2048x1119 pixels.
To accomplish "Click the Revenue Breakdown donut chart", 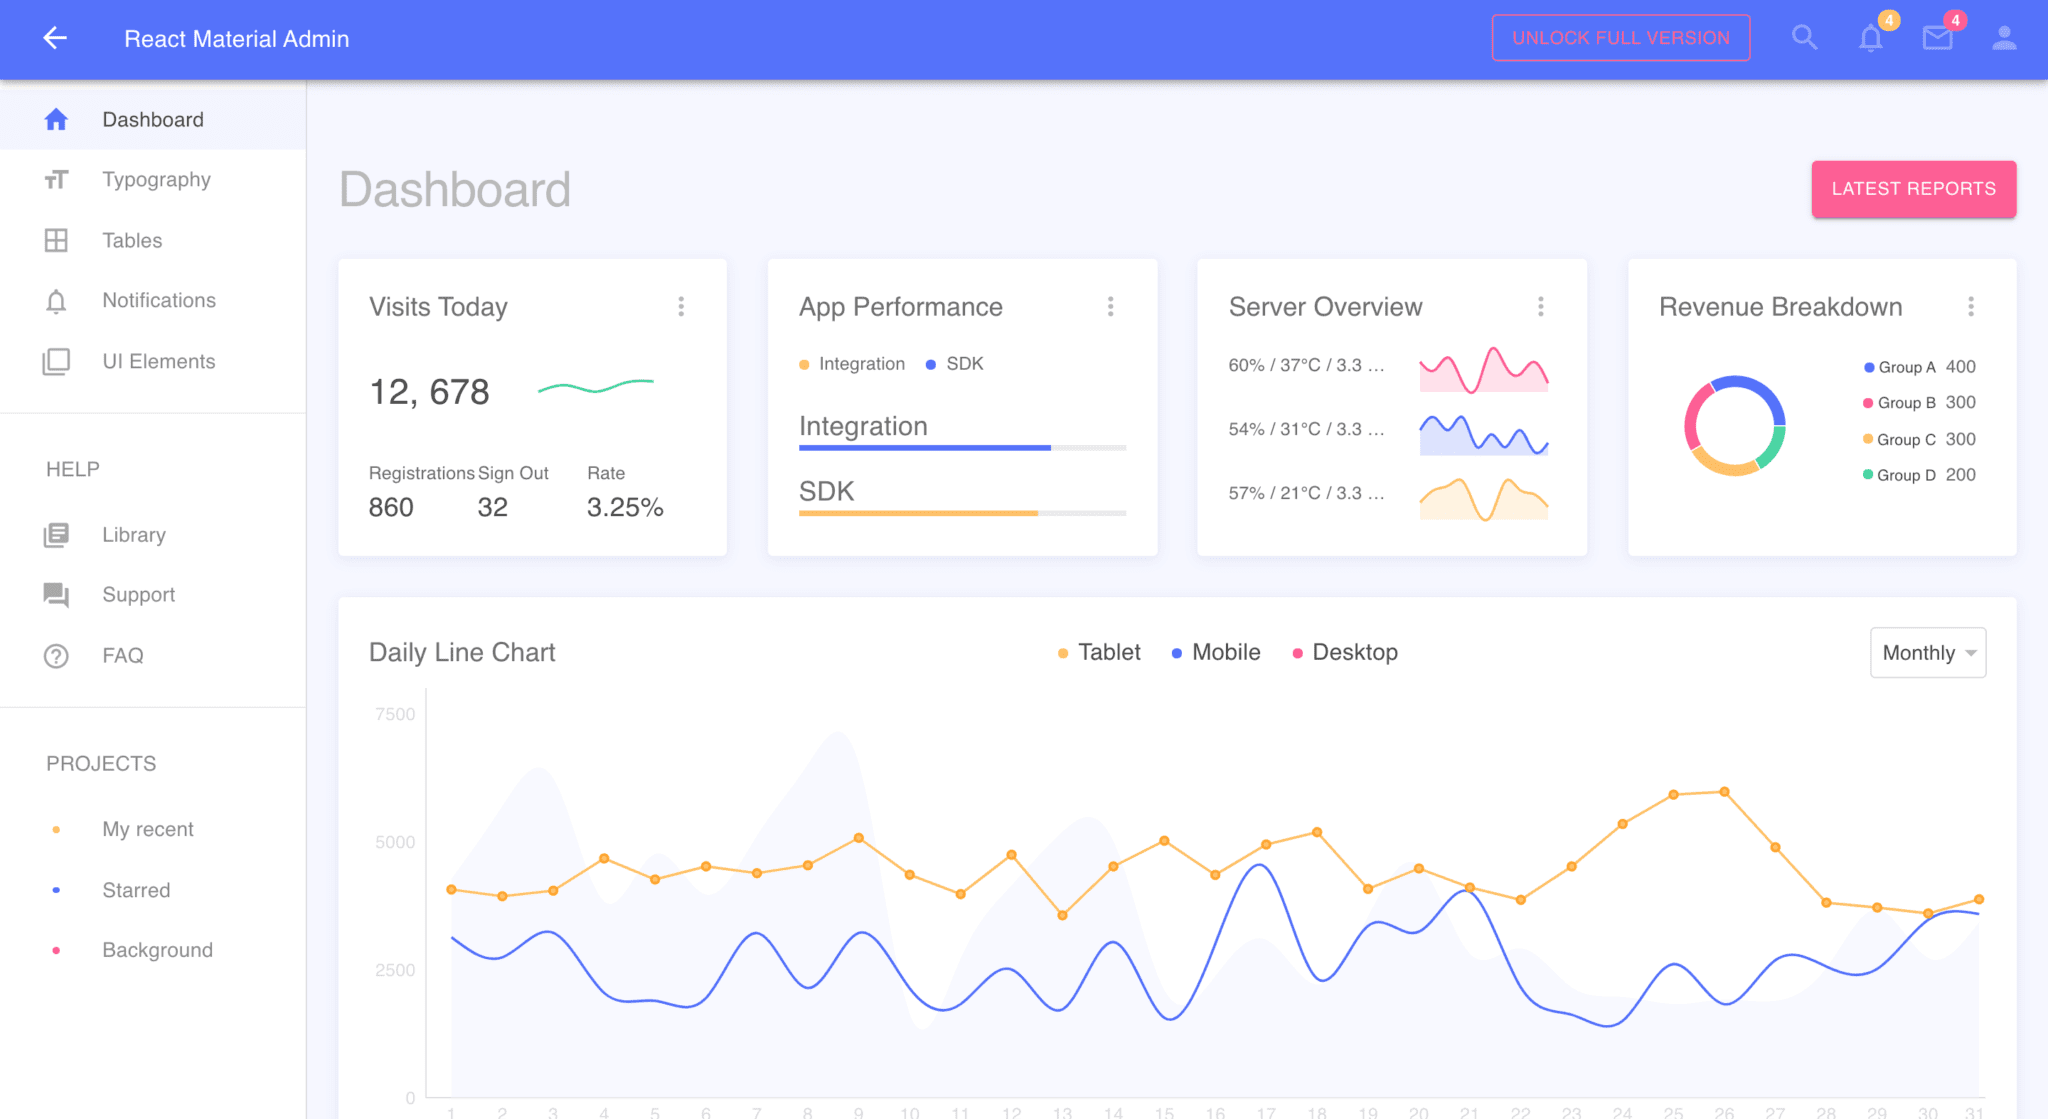I will coord(1735,425).
